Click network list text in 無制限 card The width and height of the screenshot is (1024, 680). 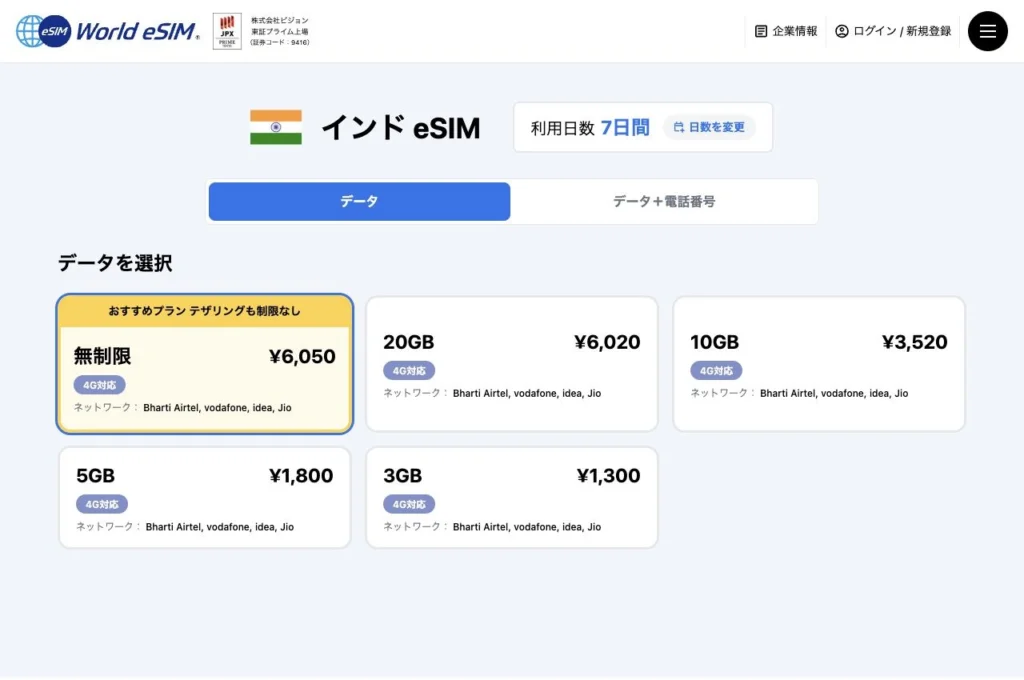pyautogui.click(x=217, y=408)
